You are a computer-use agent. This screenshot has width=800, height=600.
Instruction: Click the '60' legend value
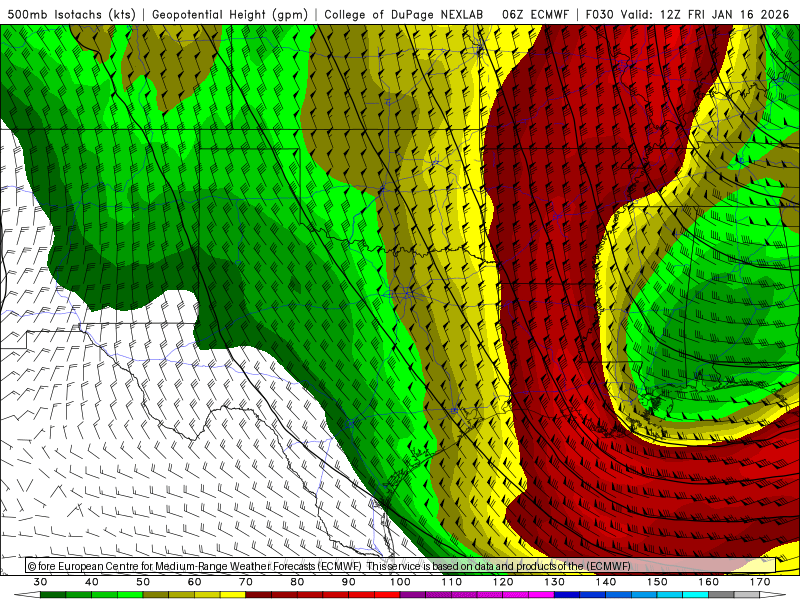coord(194,582)
